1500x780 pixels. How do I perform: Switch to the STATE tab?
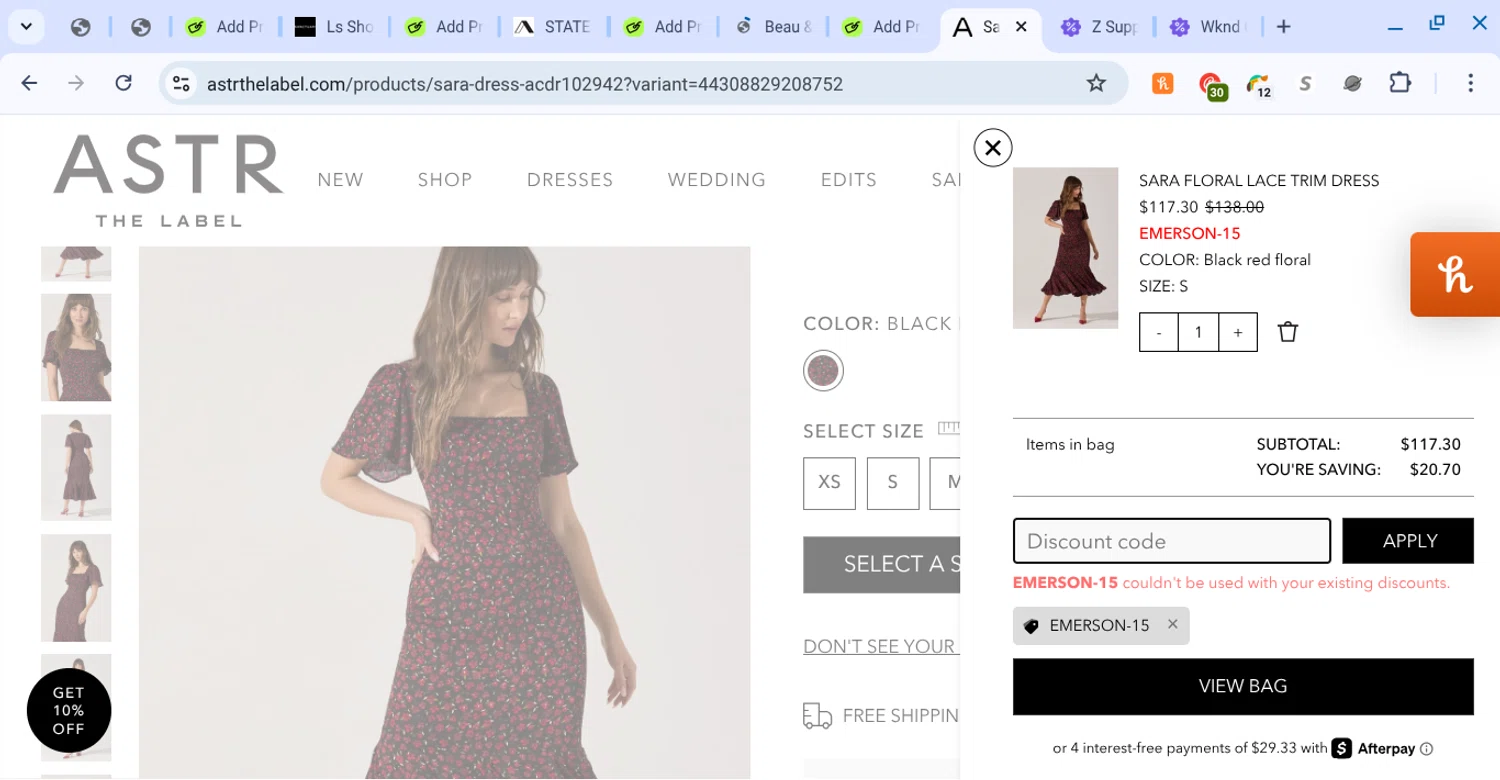(x=553, y=27)
